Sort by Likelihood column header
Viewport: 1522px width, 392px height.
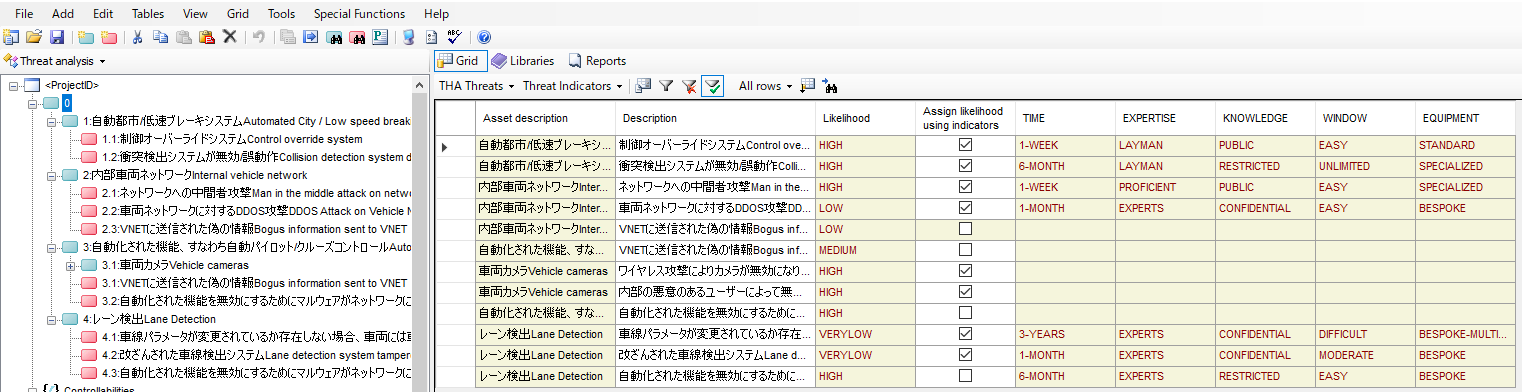pyautogui.click(x=865, y=118)
